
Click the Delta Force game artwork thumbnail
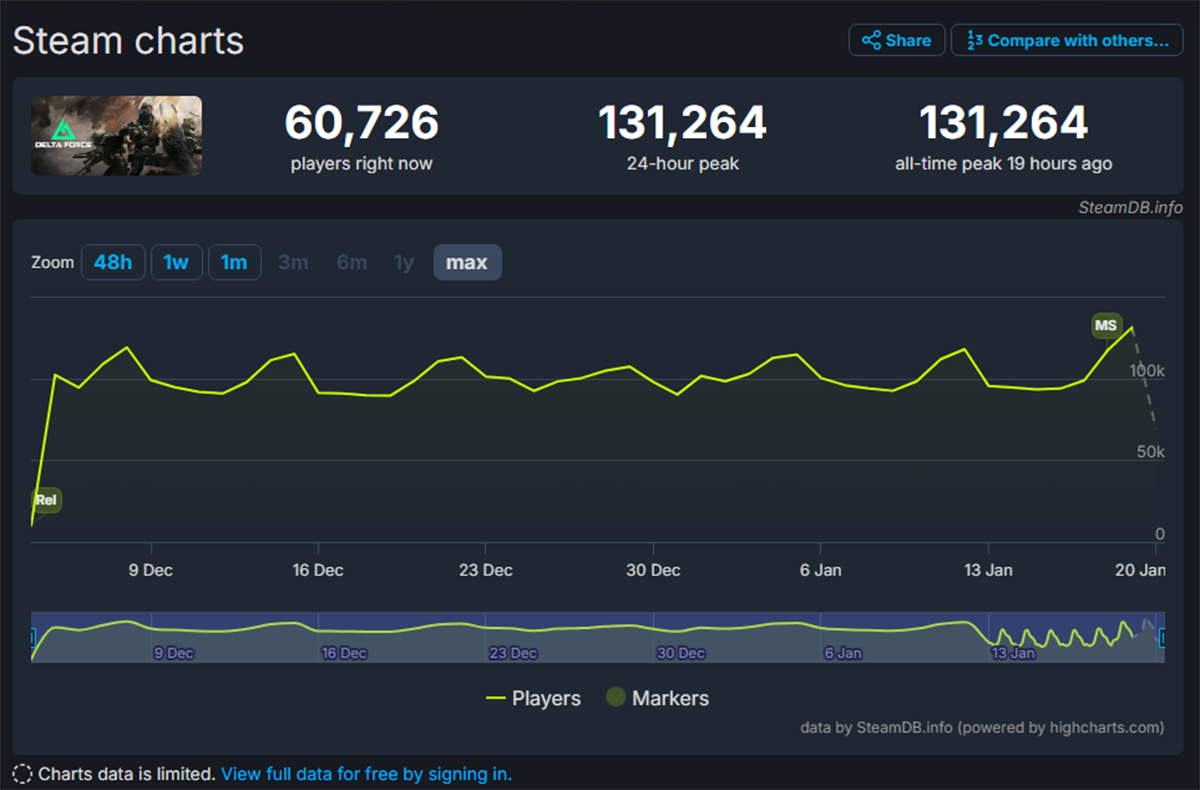[116, 135]
